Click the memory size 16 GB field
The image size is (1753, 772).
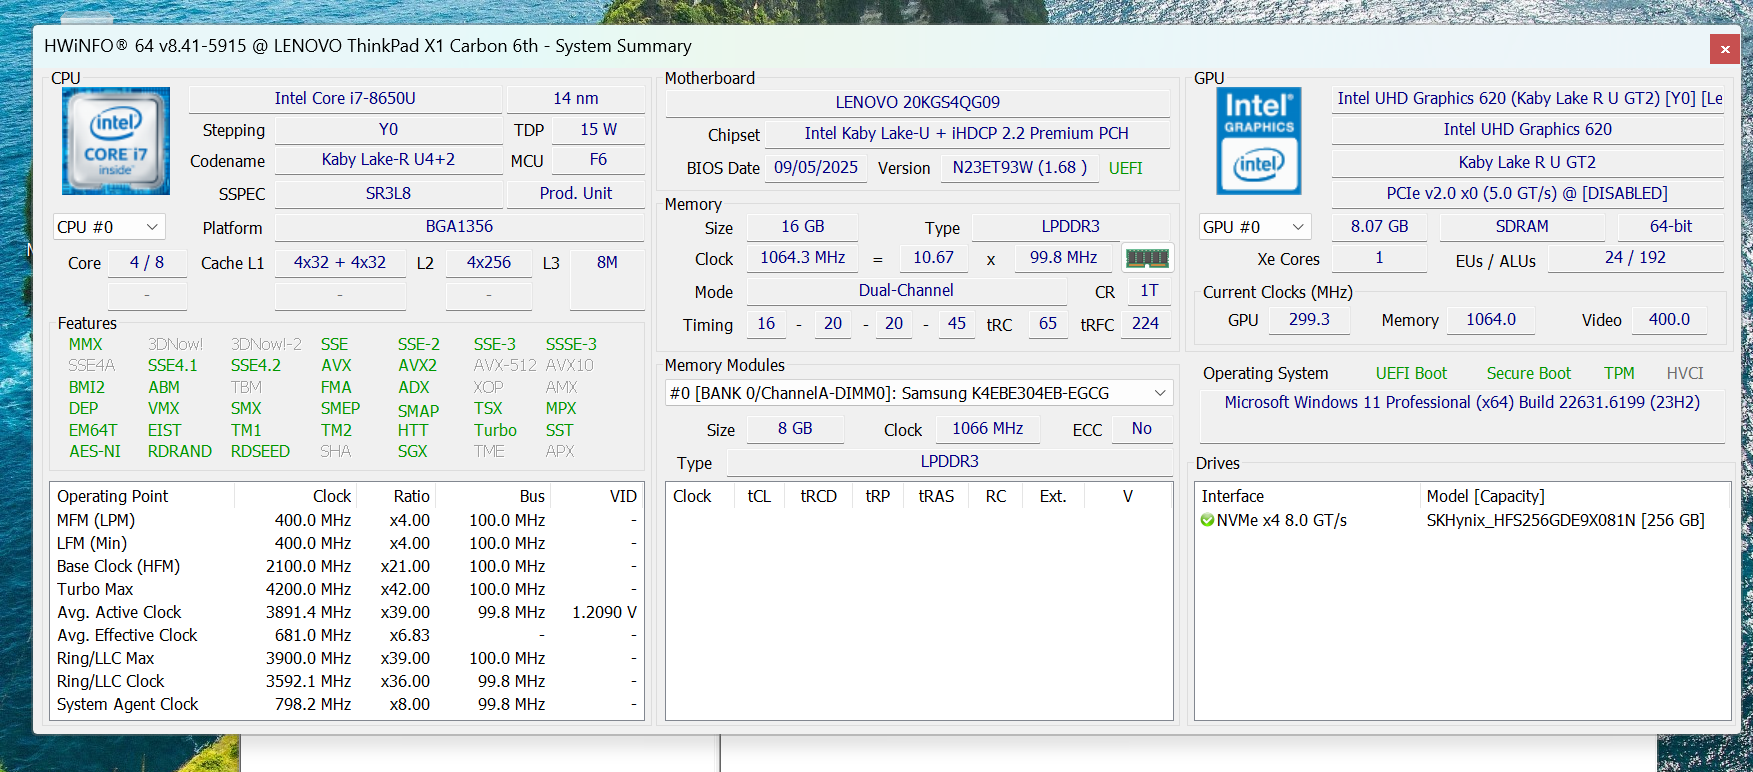coord(803,226)
